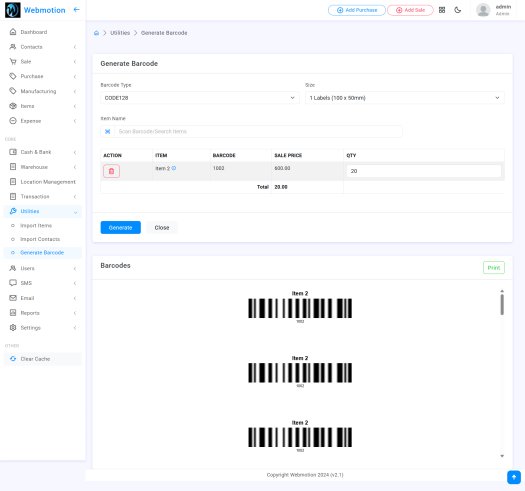Image resolution: width=525 pixels, height=491 pixels.
Task: Expand the Contacts menu chevron
Action: tap(75, 47)
